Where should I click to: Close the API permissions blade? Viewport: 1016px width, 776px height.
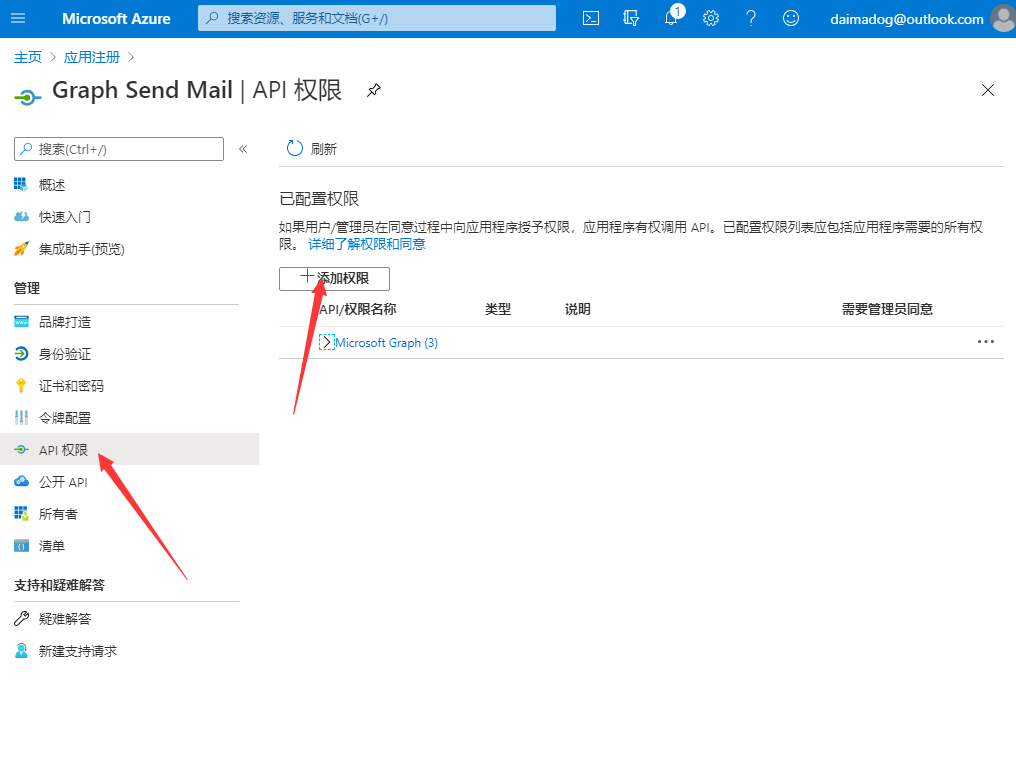987,90
